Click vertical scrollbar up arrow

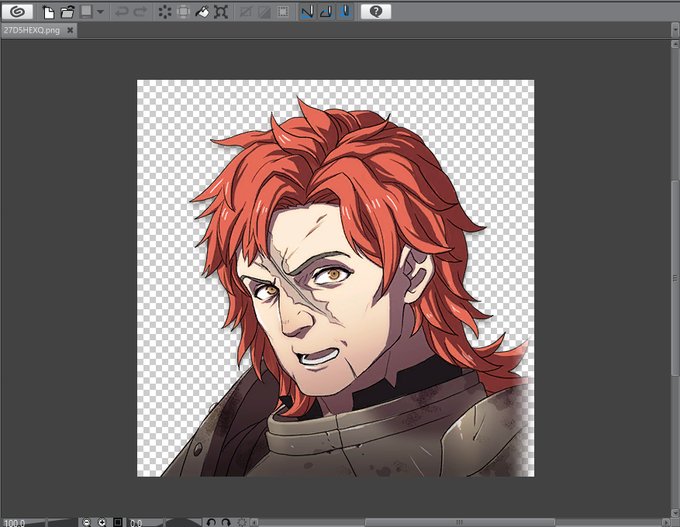[x=675, y=44]
